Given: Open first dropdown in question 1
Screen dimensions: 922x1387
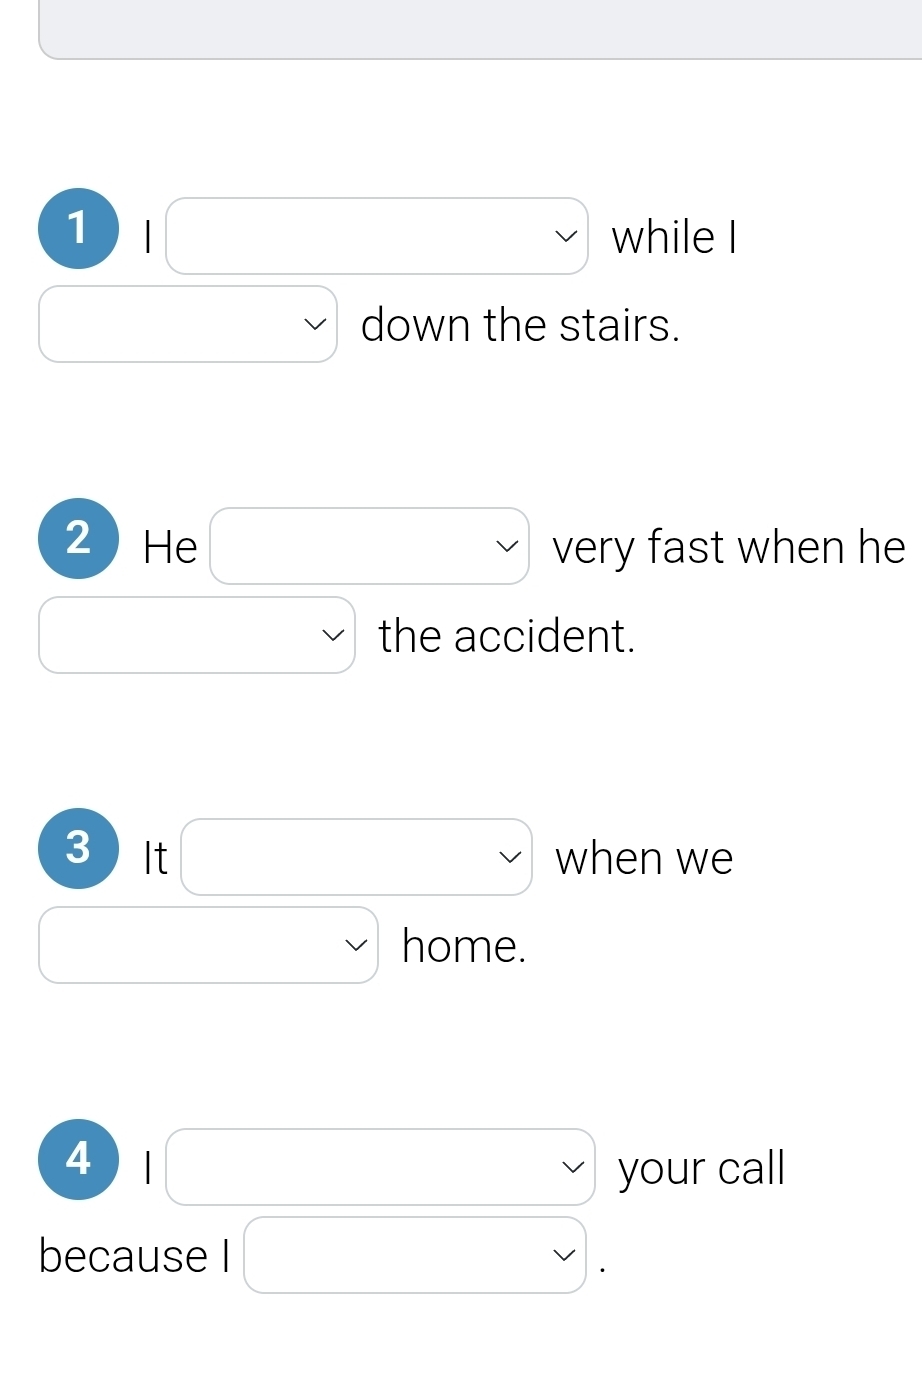Looking at the screenshot, I should click(376, 236).
